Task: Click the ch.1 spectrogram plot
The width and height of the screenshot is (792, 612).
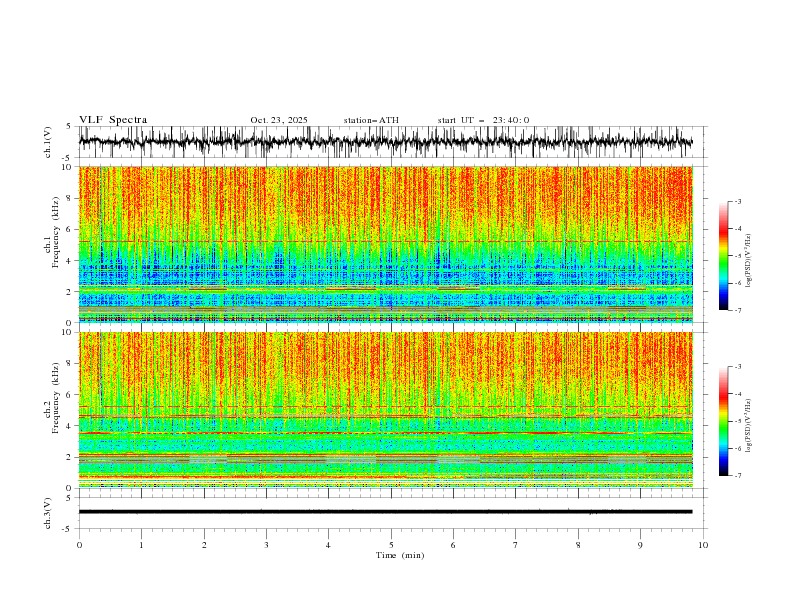Action: tap(386, 244)
